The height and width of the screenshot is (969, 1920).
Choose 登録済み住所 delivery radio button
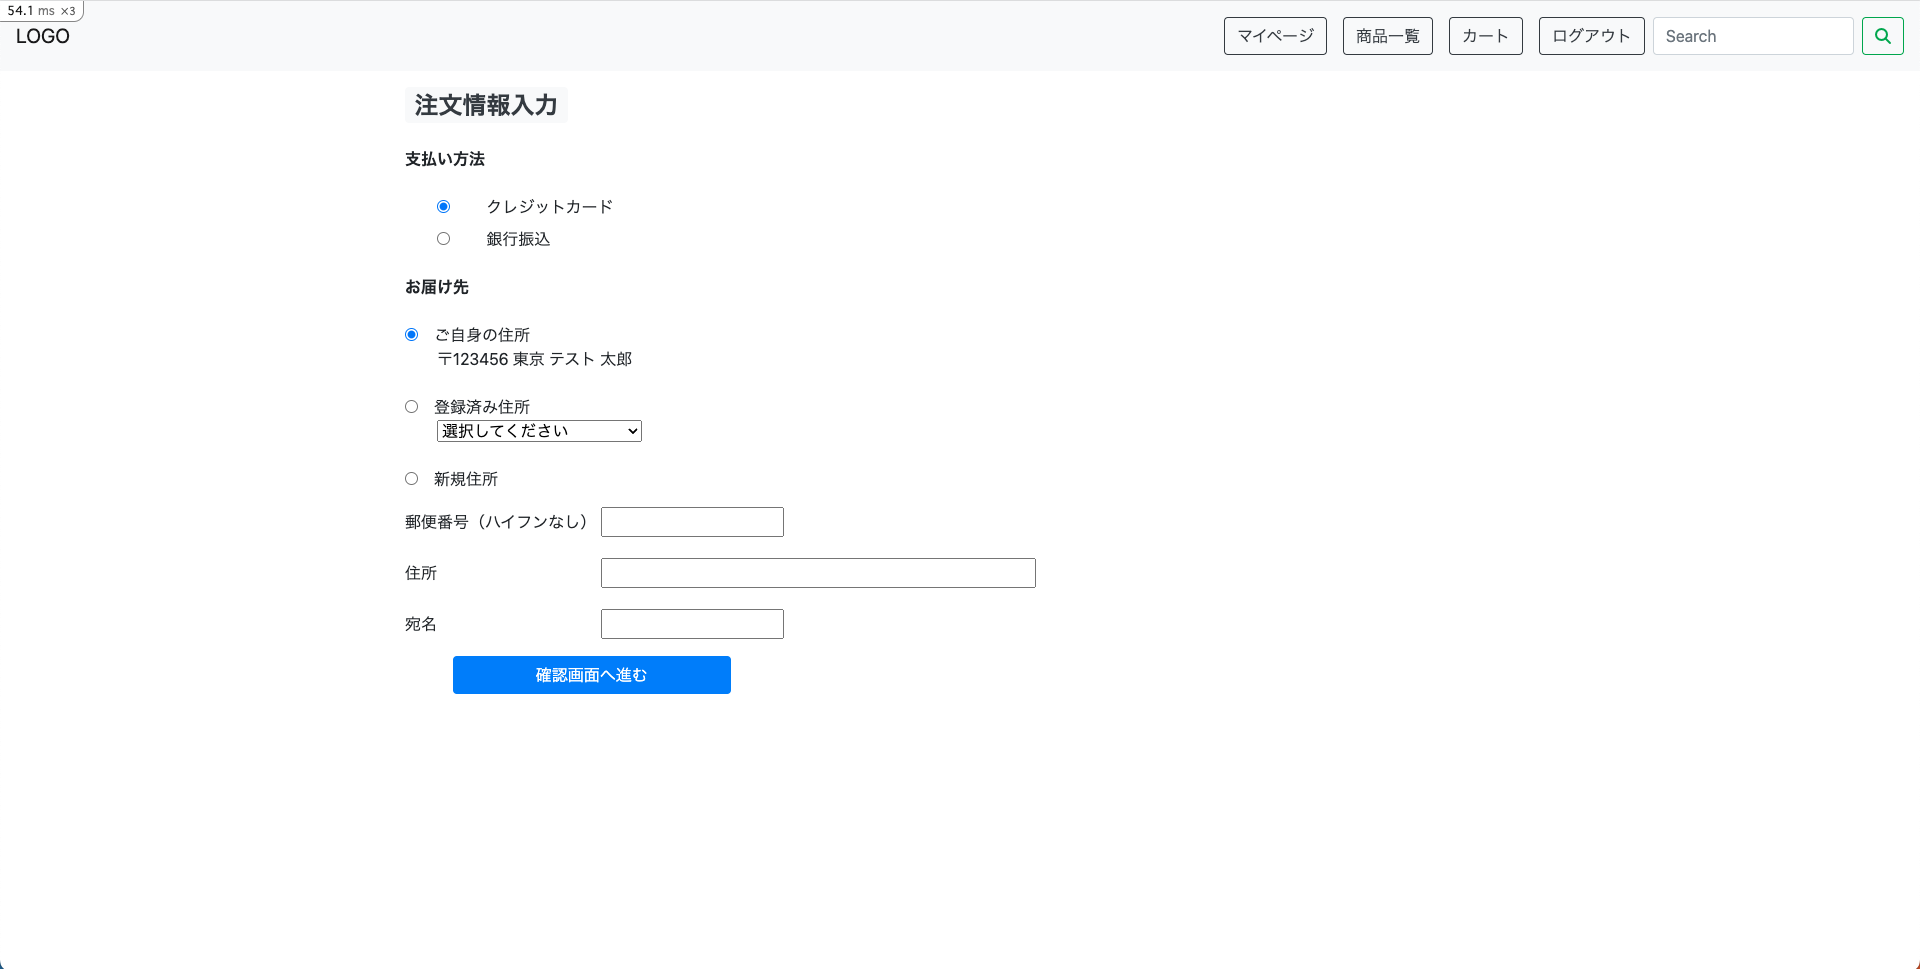(411, 407)
